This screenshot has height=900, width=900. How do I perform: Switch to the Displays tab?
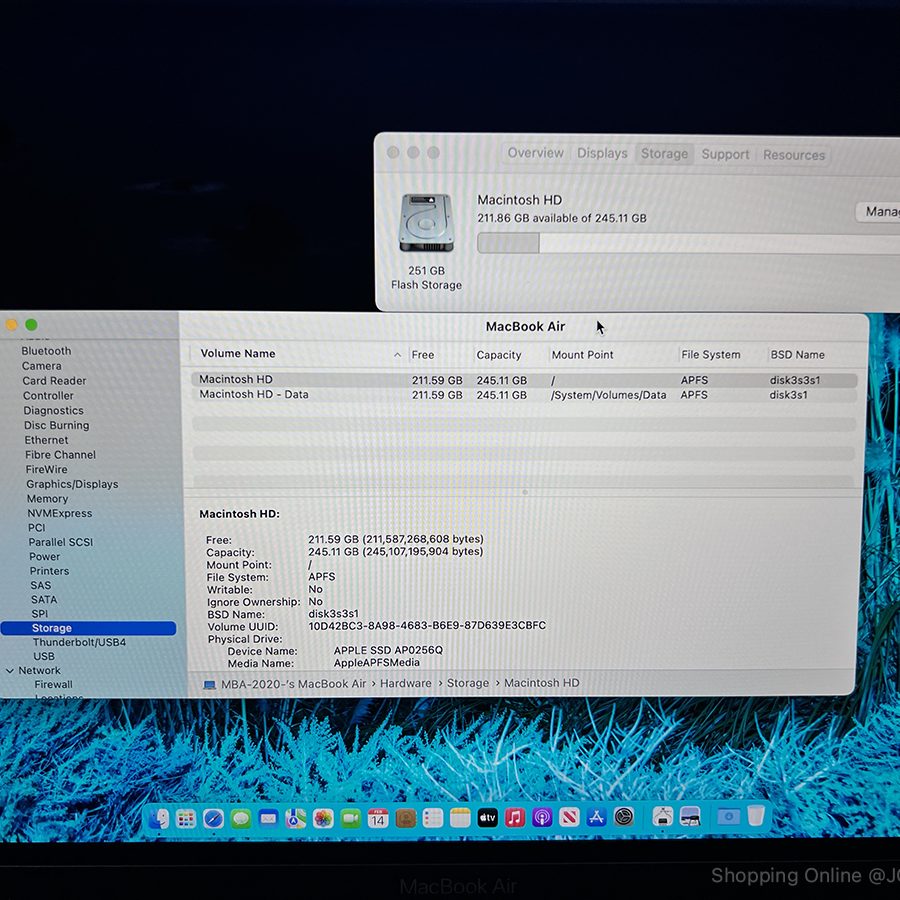(x=602, y=154)
